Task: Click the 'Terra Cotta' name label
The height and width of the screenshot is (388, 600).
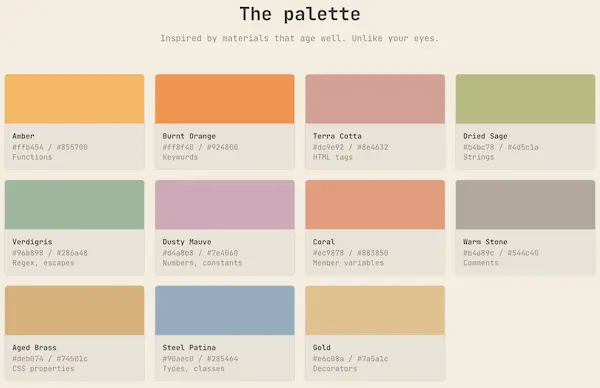Action: pyautogui.click(x=337, y=136)
